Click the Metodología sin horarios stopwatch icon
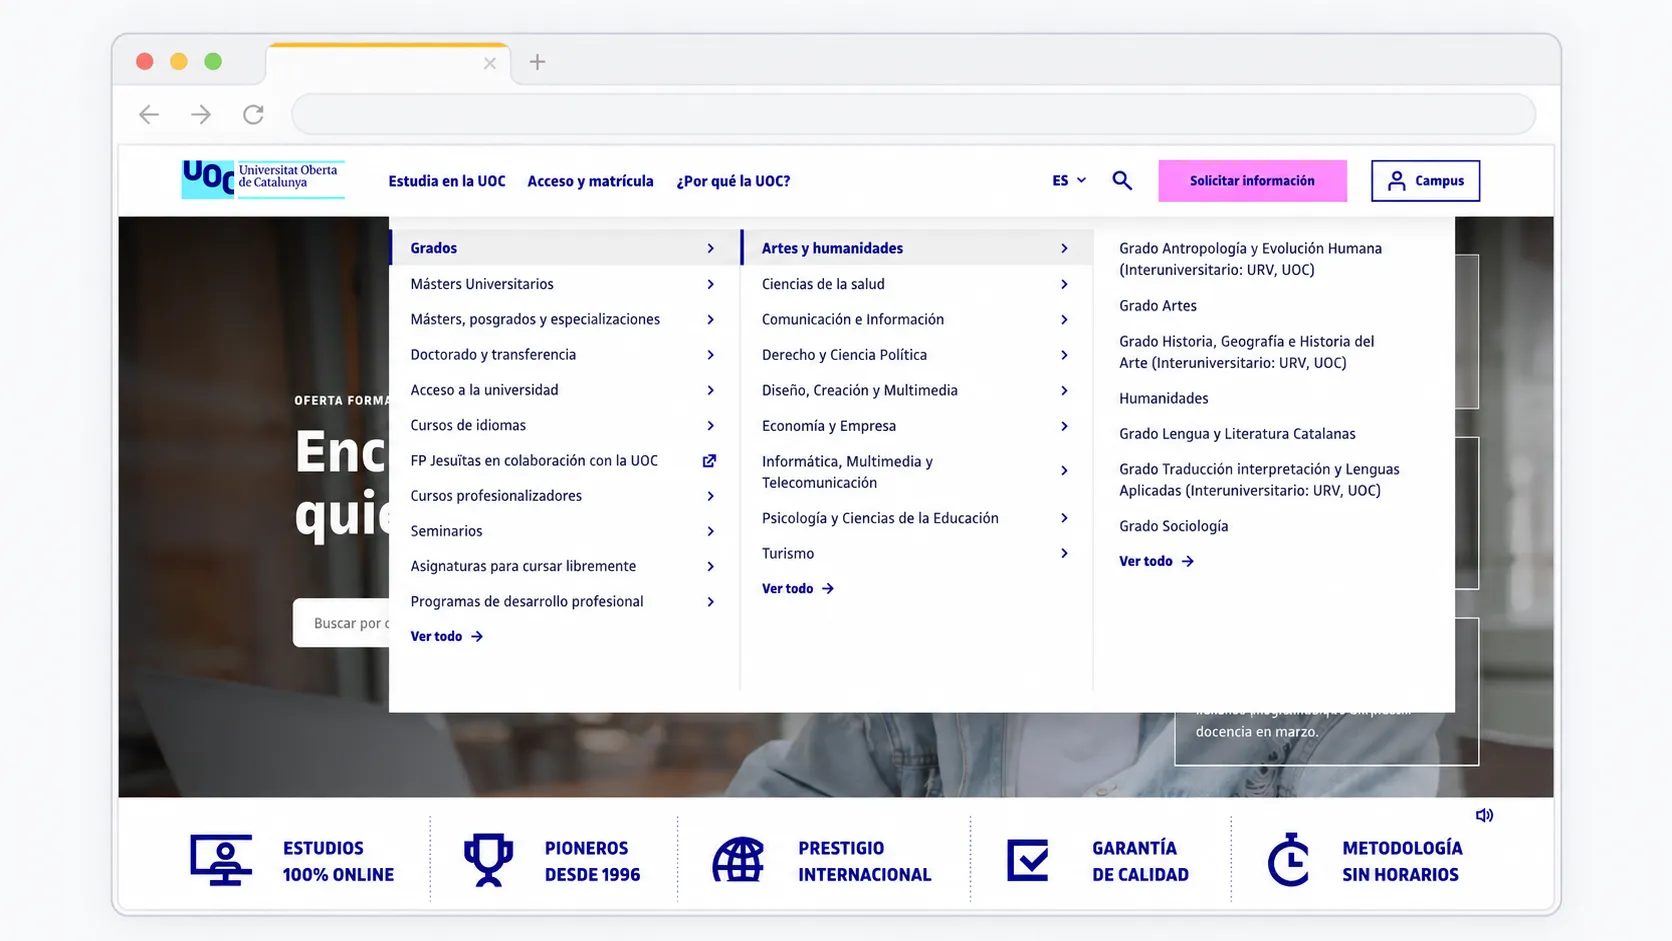 pyautogui.click(x=1288, y=860)
